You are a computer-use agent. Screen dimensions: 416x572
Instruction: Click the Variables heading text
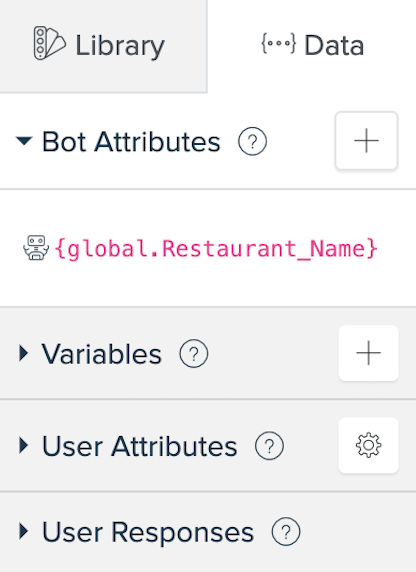point(101,354)
